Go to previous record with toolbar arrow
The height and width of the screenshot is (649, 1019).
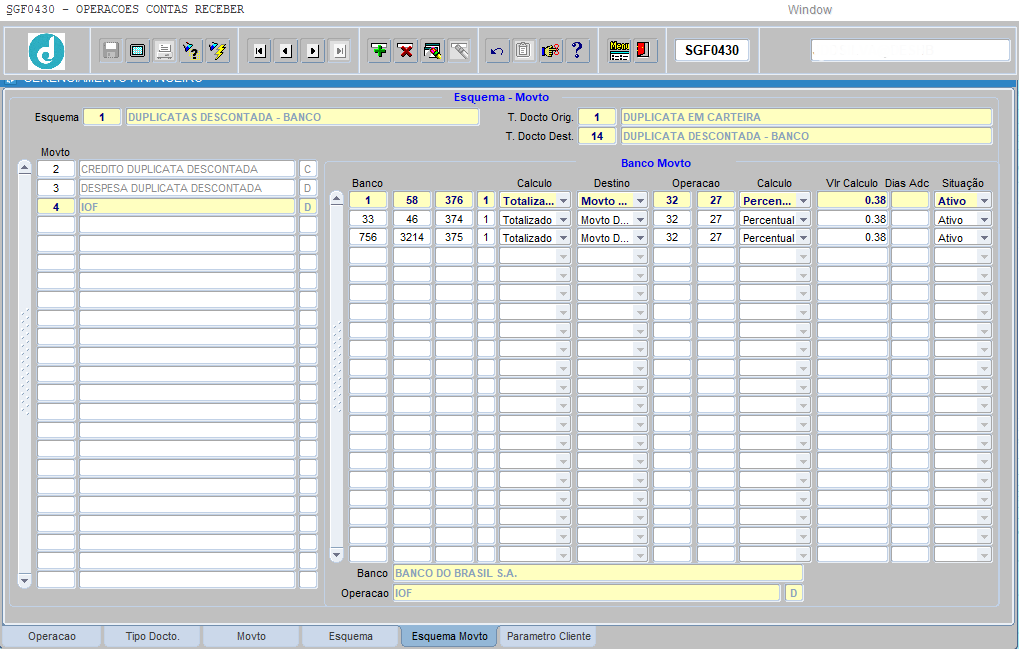[287, 51]
